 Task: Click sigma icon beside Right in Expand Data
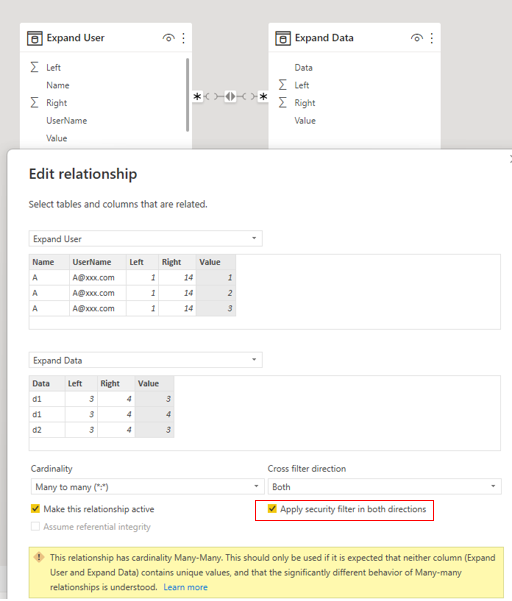[x=283, y=103]
